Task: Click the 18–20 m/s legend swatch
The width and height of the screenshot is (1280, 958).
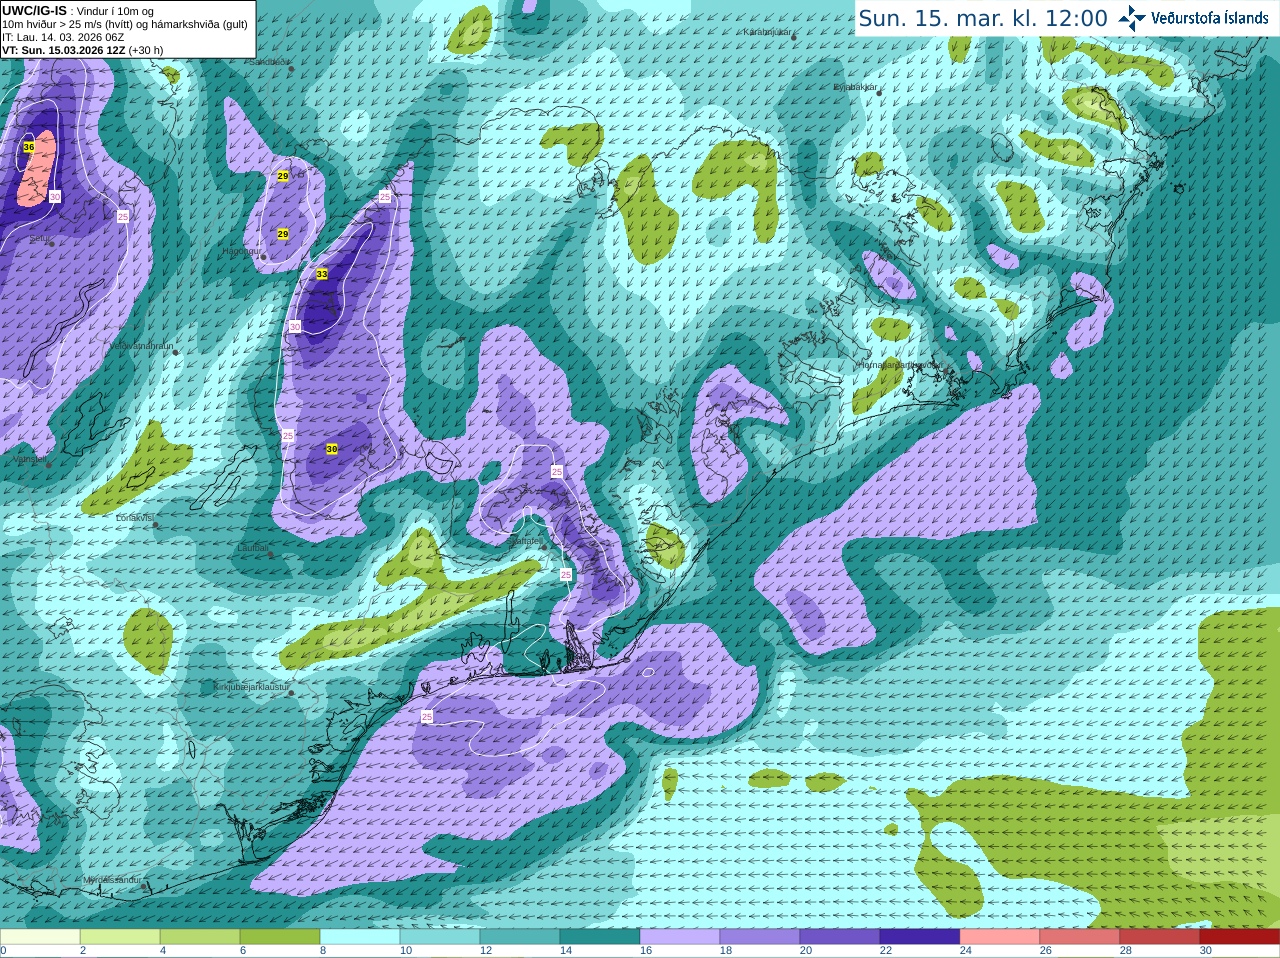Action: pos(760,937)
